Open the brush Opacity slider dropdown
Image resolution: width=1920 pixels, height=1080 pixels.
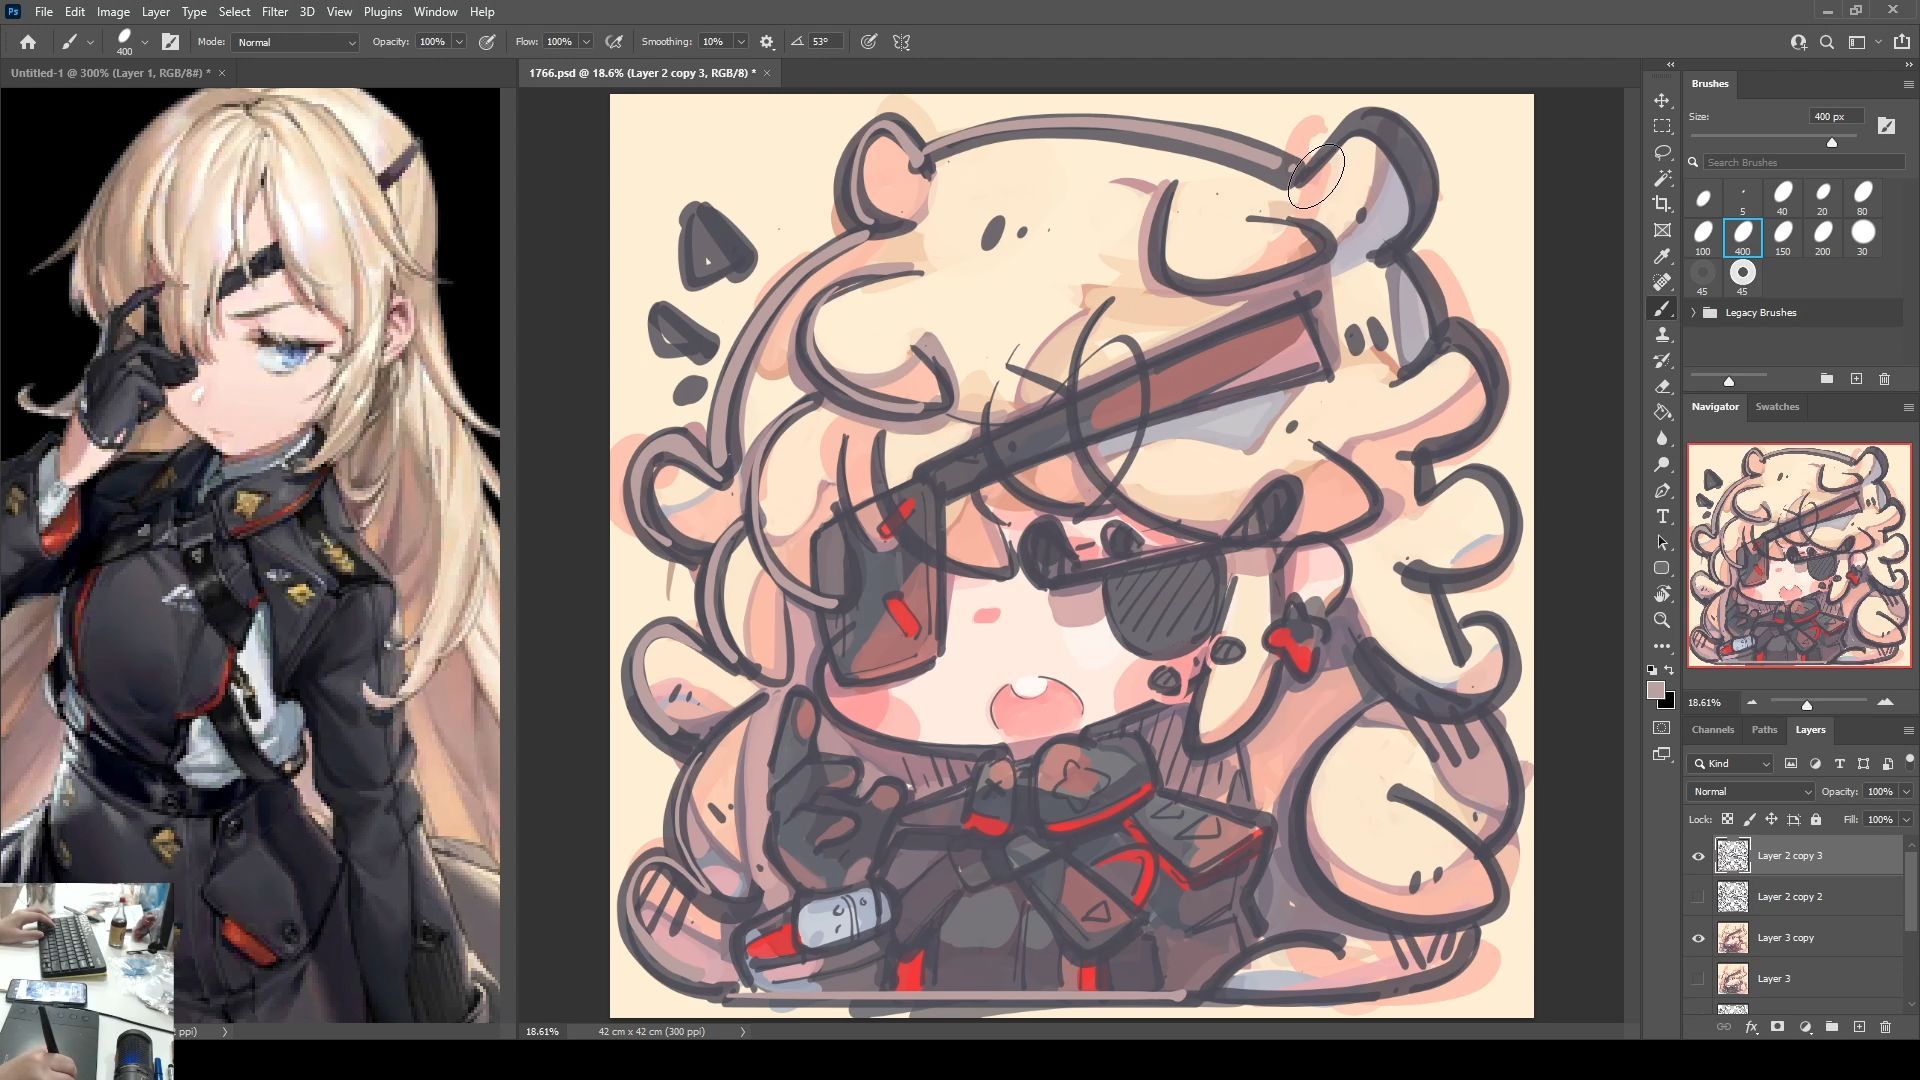[x=459, y=42]
